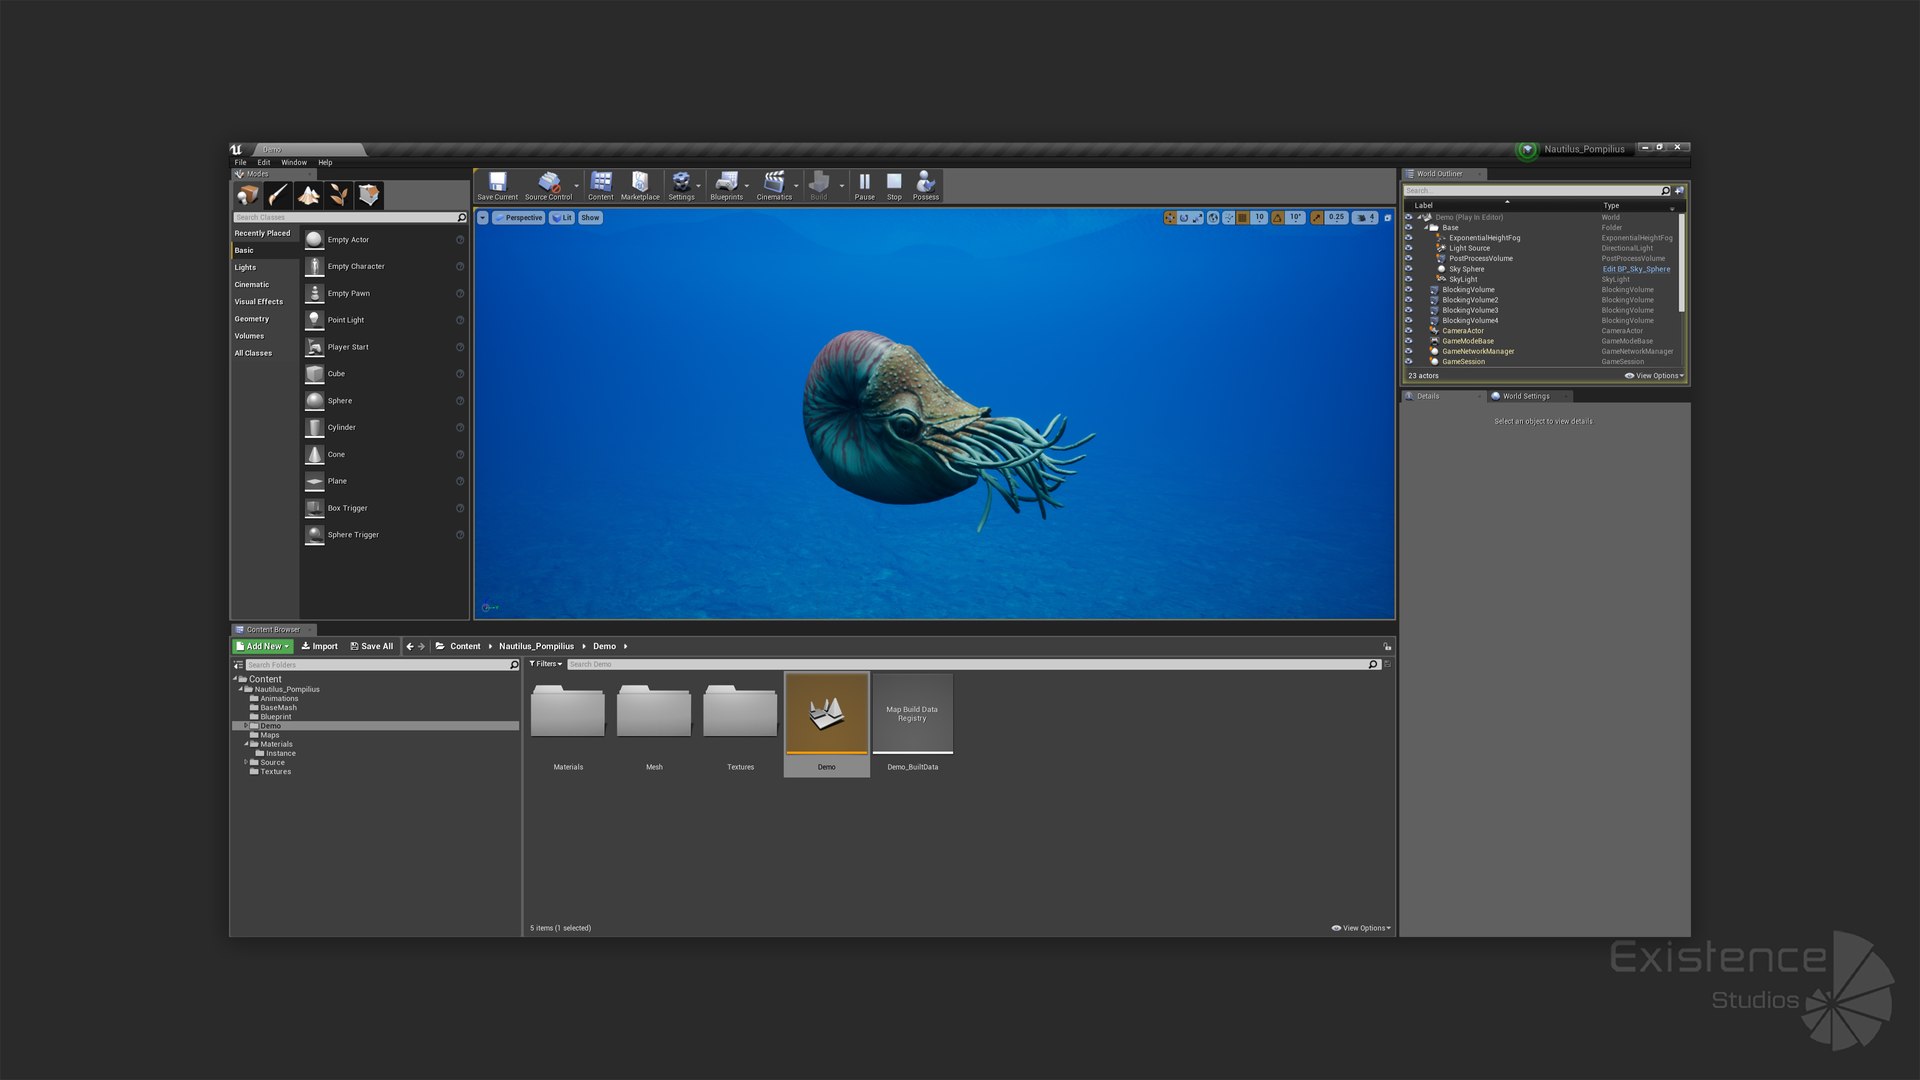1920x1080 pixels.
Task: Click the Settings toolbar icon
Action: (681, 186)
